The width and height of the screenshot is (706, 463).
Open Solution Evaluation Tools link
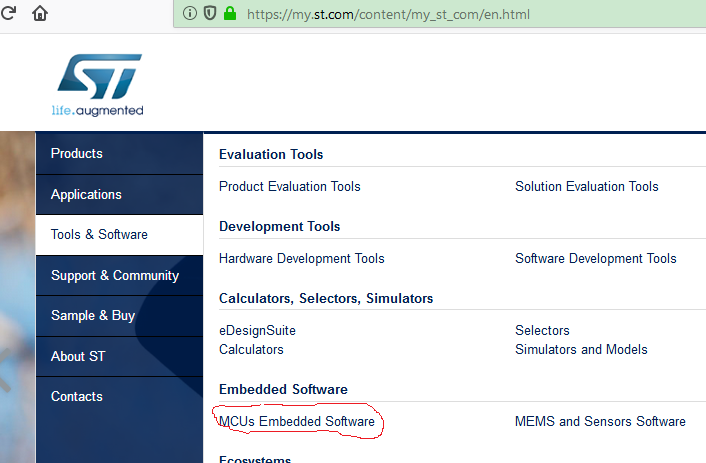click(x=587, y=186)
